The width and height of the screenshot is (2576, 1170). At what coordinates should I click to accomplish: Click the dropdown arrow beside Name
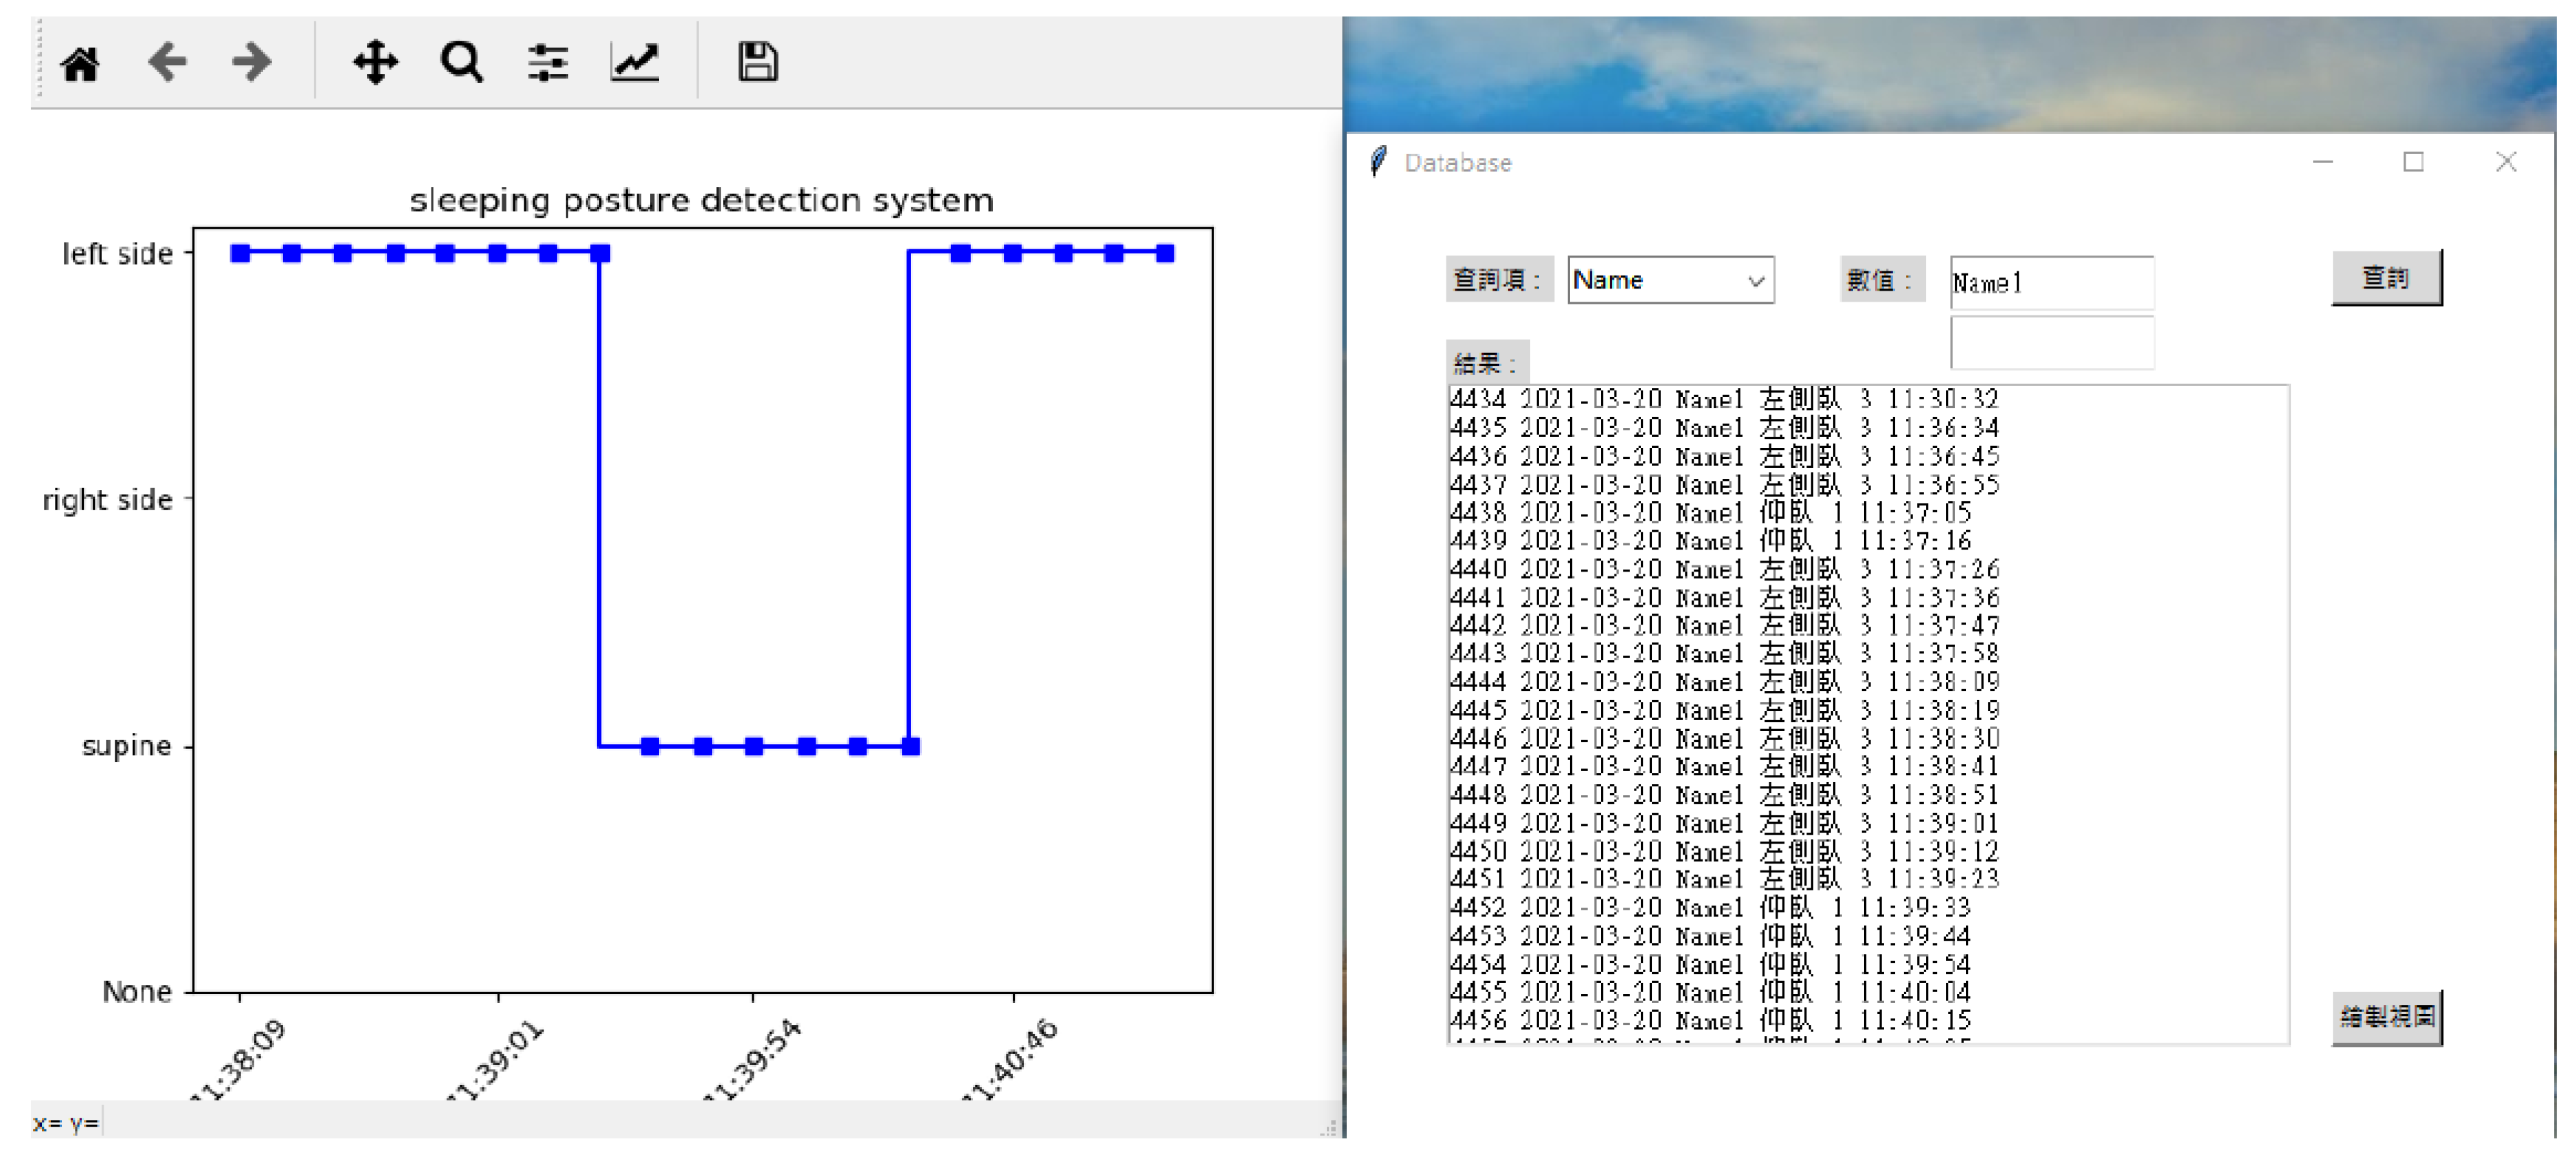coord(1755,281)
